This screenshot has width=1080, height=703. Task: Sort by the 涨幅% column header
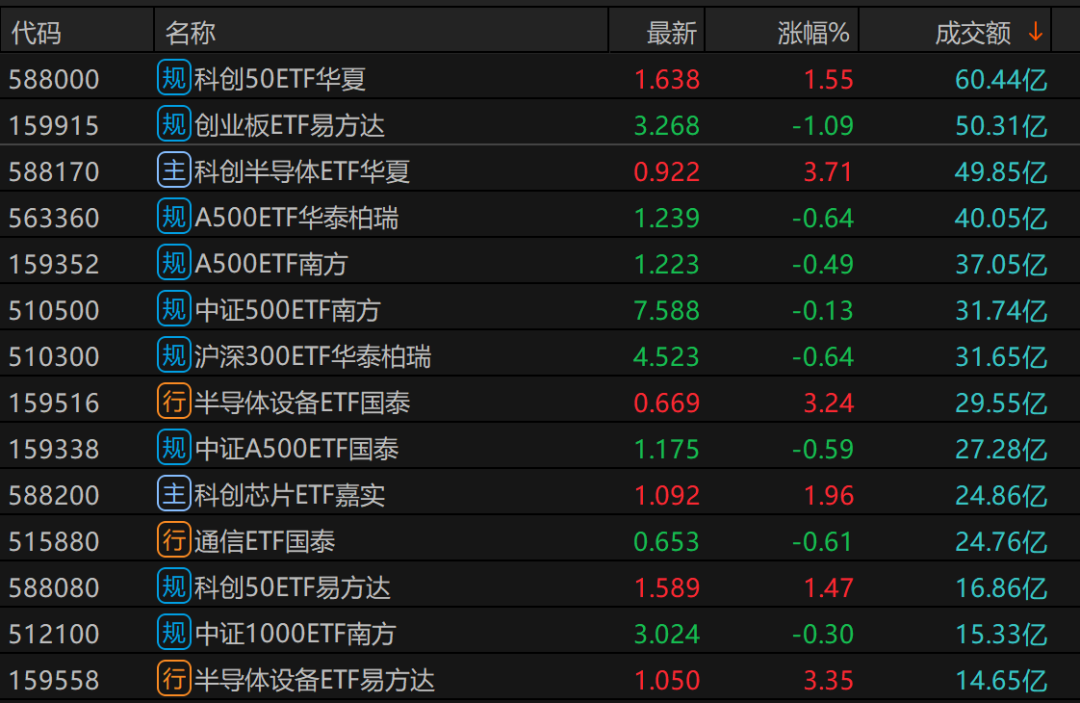[813, 32]
